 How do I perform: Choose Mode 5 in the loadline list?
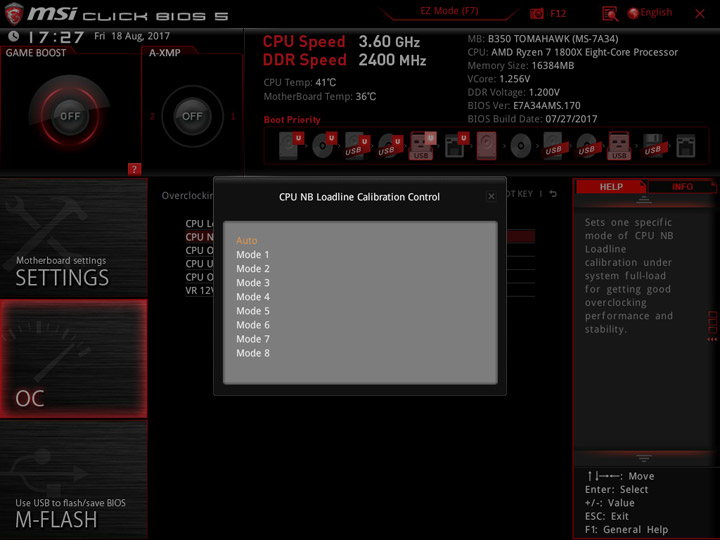click(x=253, y=311)
